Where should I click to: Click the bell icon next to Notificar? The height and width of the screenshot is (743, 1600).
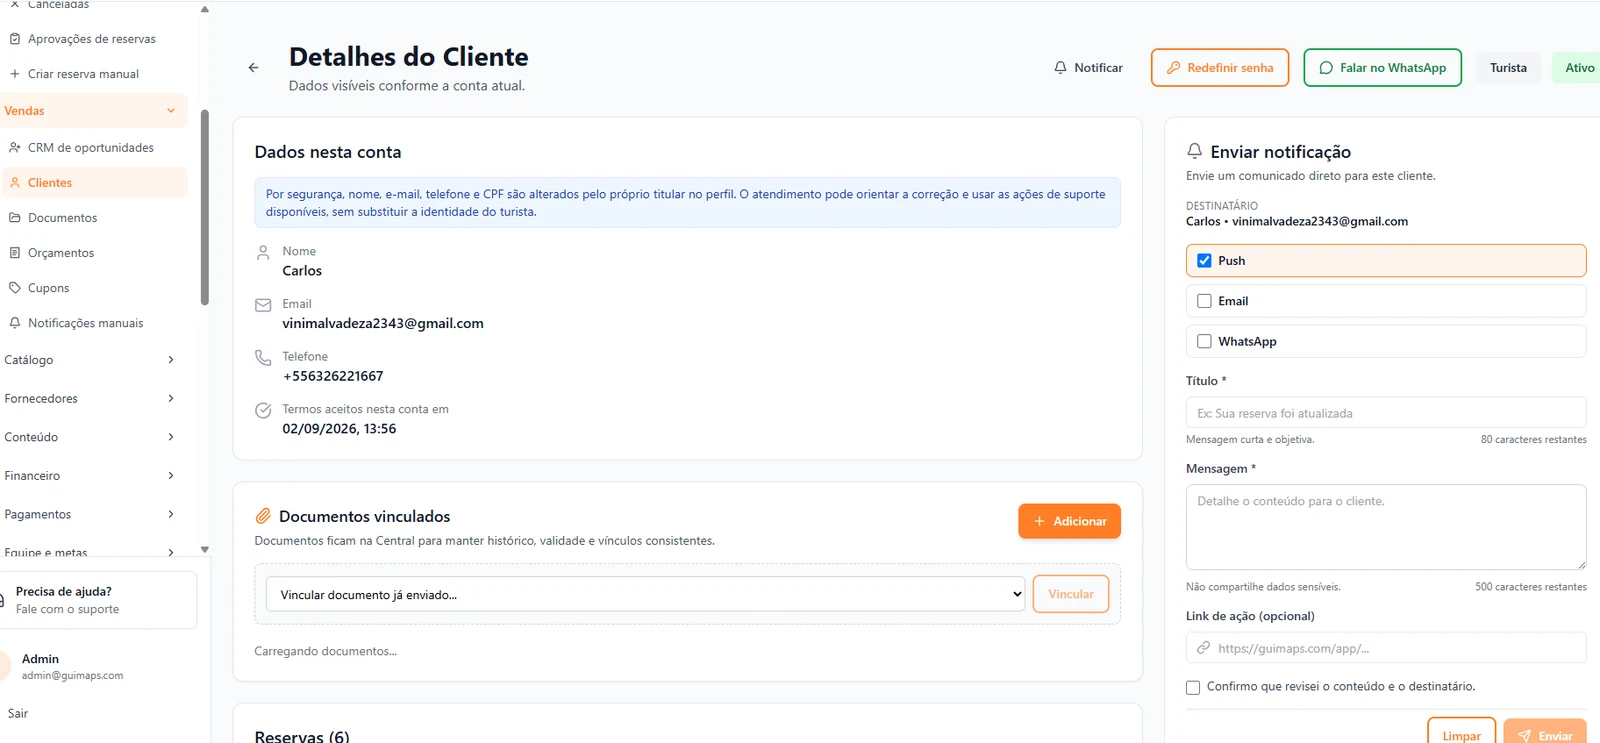(1060, 68)
